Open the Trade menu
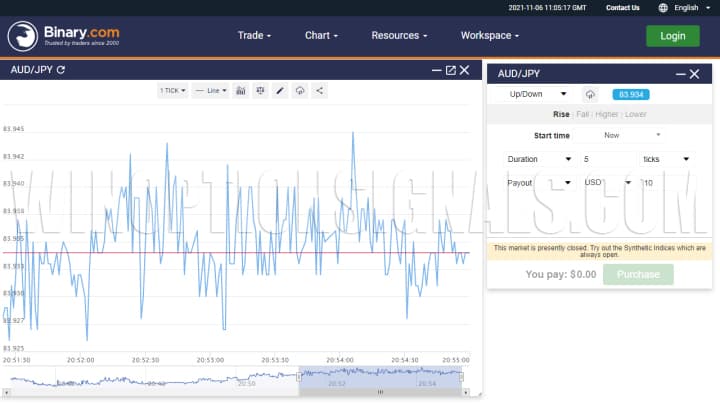This screenshot has width=720, height=405. click(254, 35)
